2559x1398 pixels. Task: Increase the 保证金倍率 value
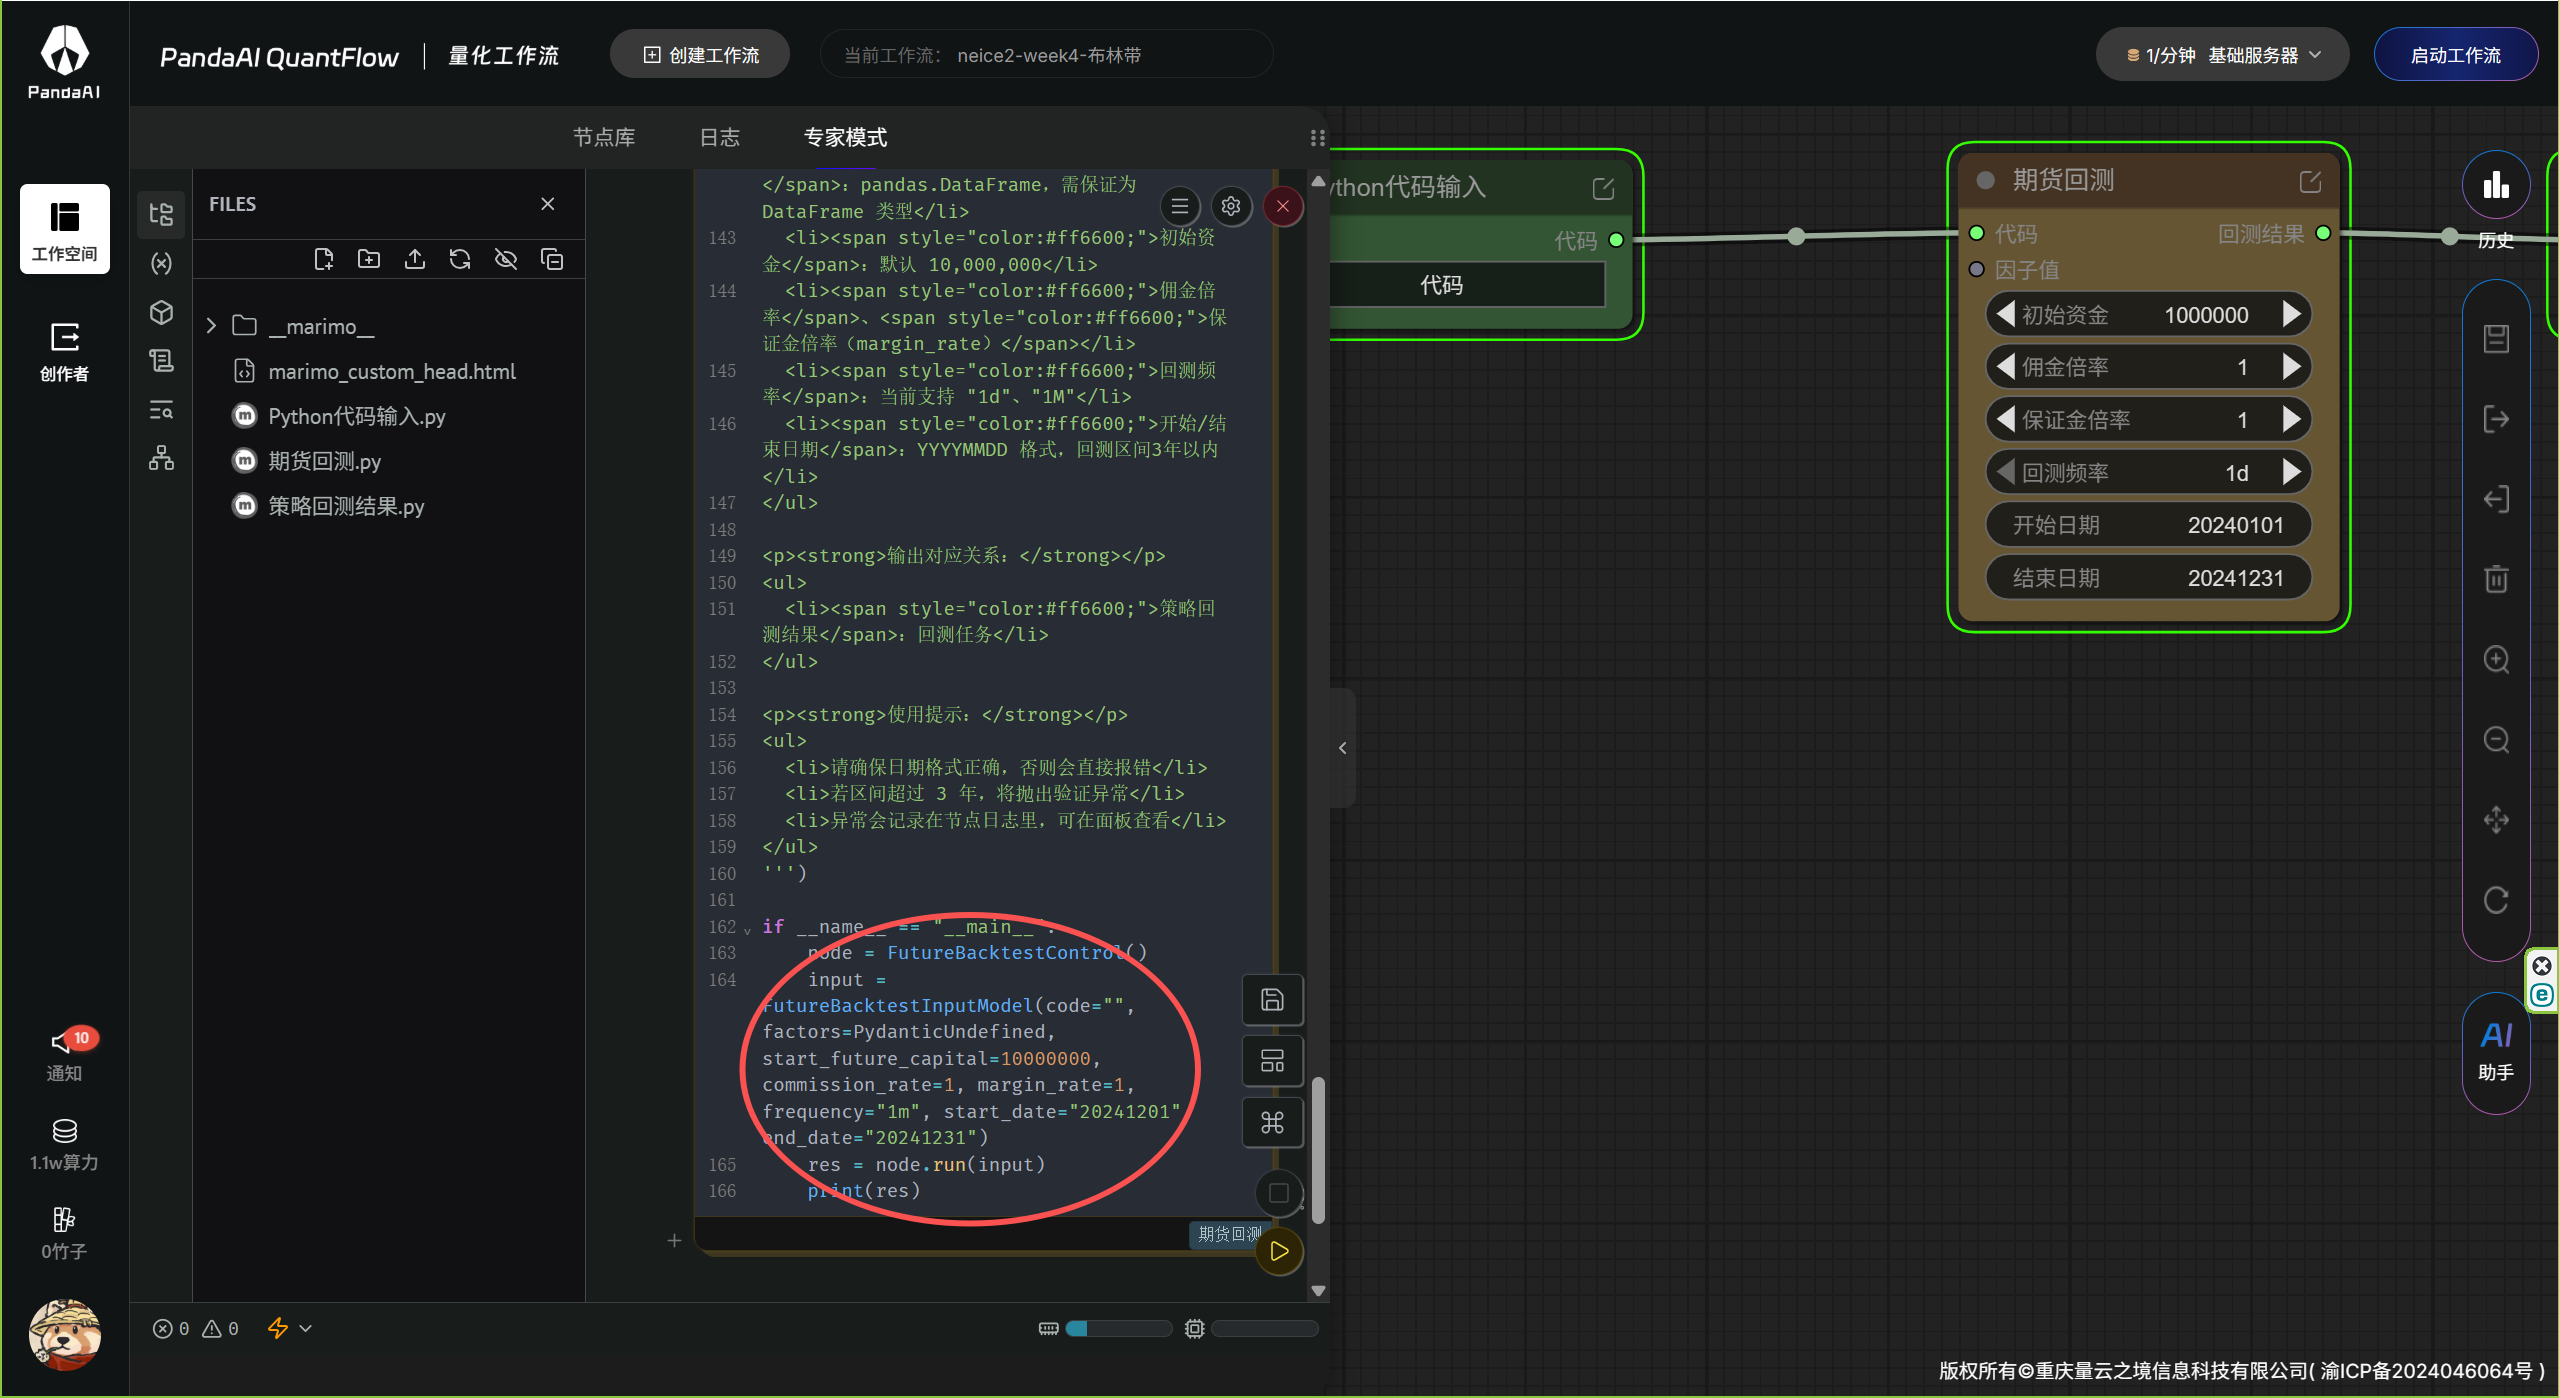[2292, 419]
